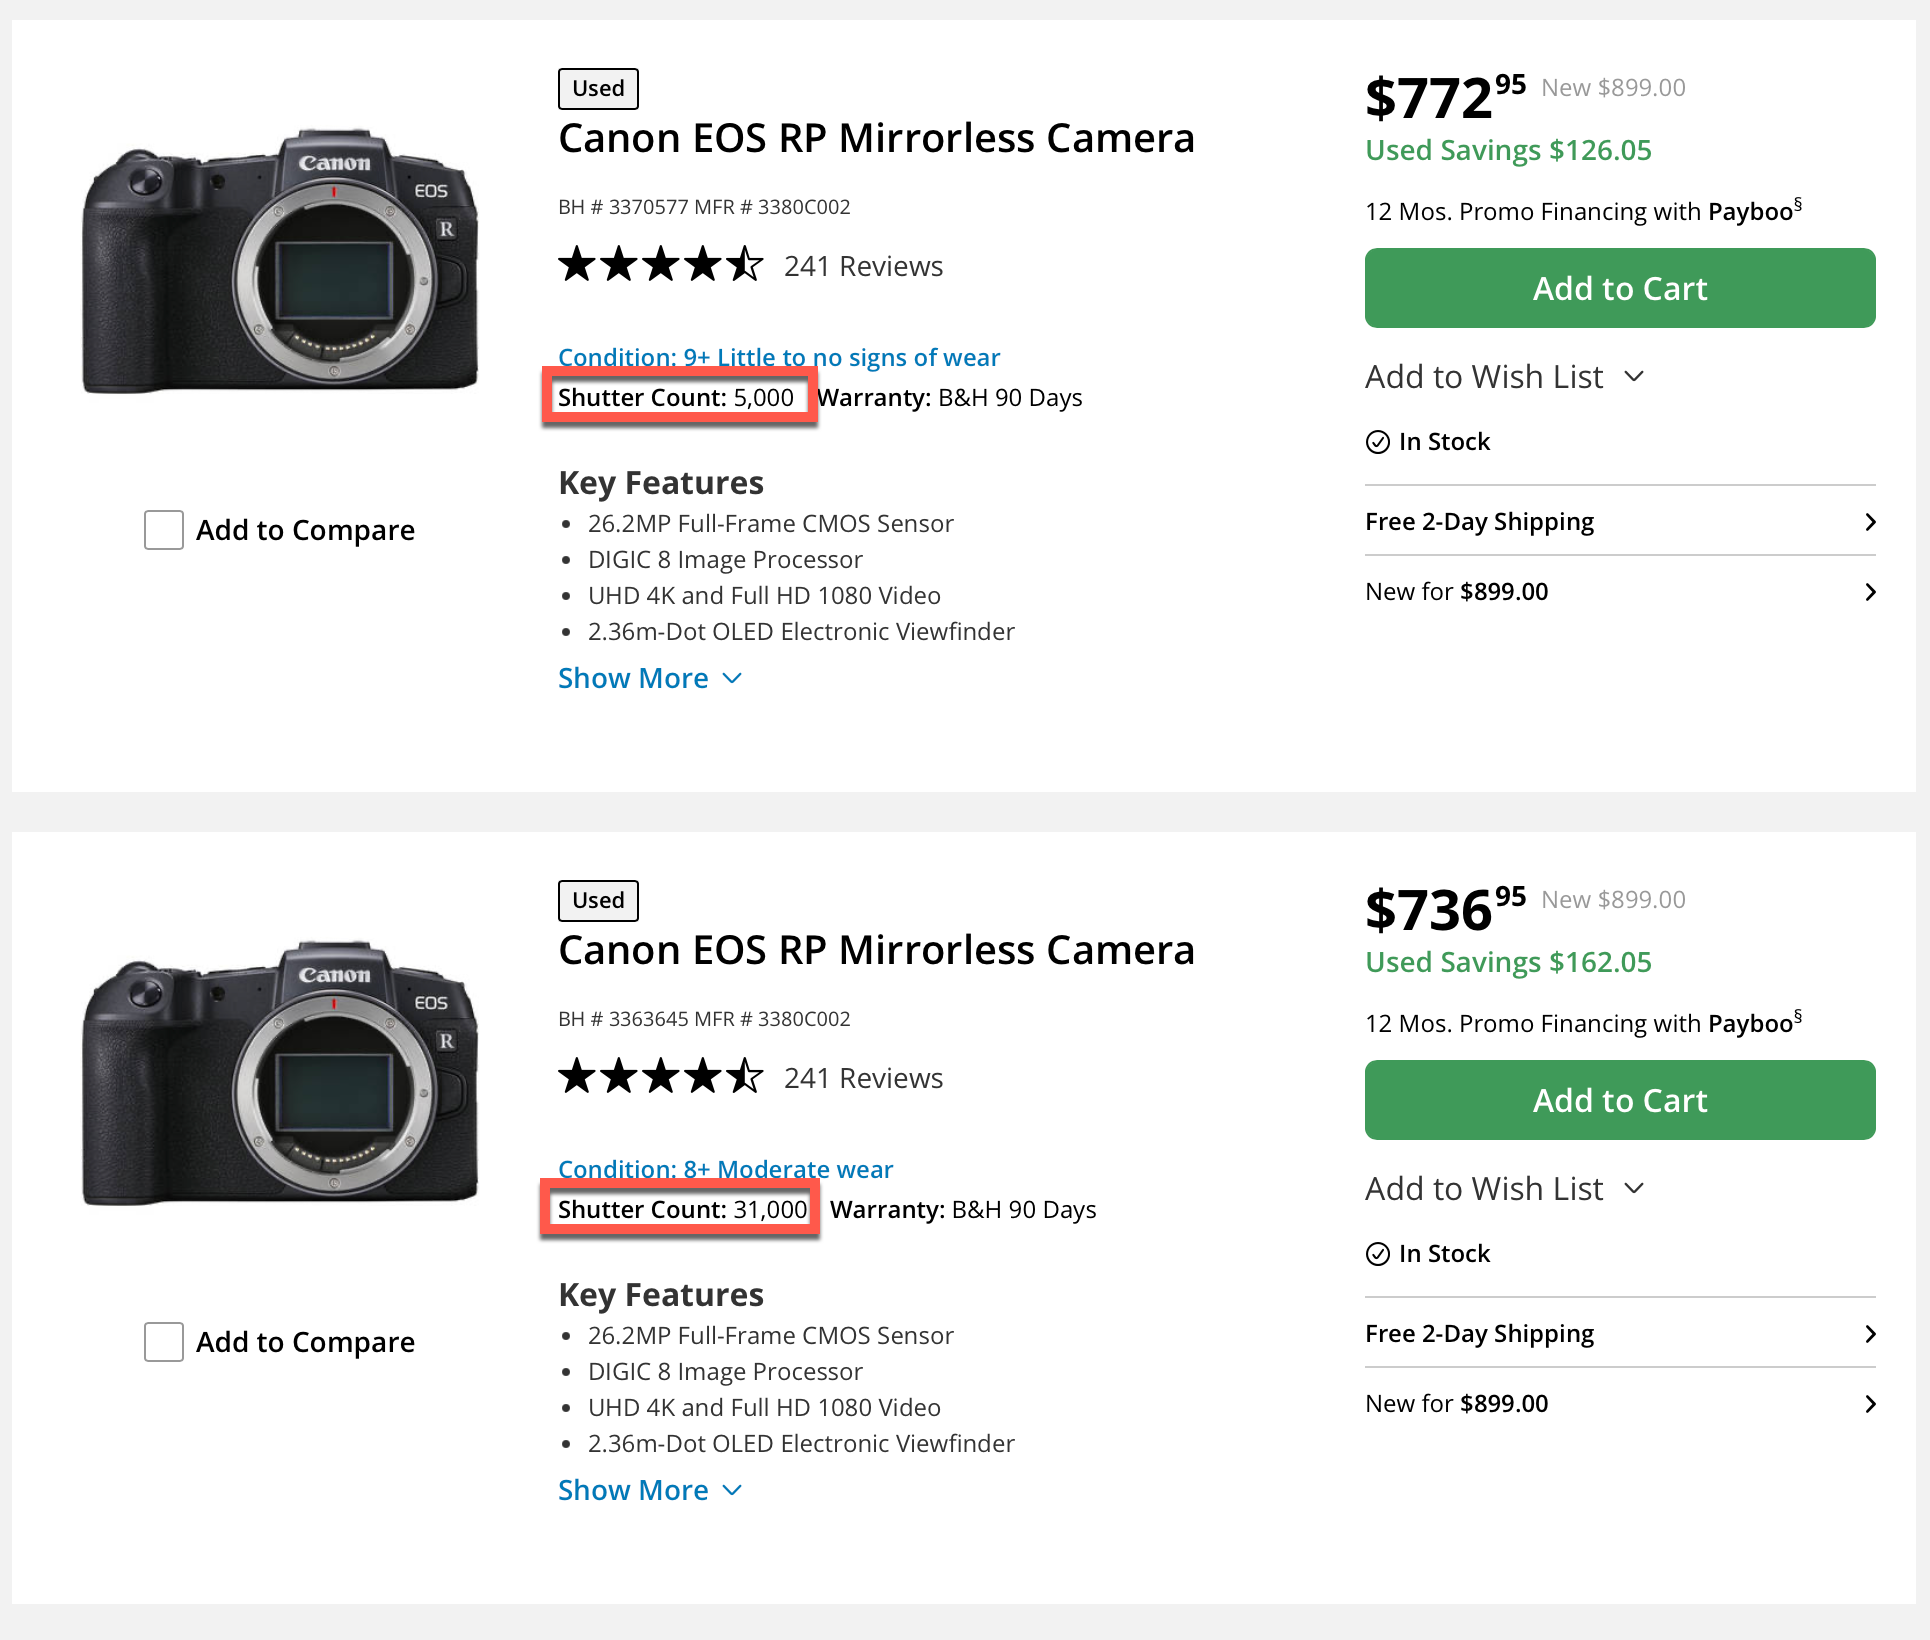The width and height of the screenshot is (1930, 1640).
Task: Open the 8+ Moderate wear condition link
Action: 725,1168
